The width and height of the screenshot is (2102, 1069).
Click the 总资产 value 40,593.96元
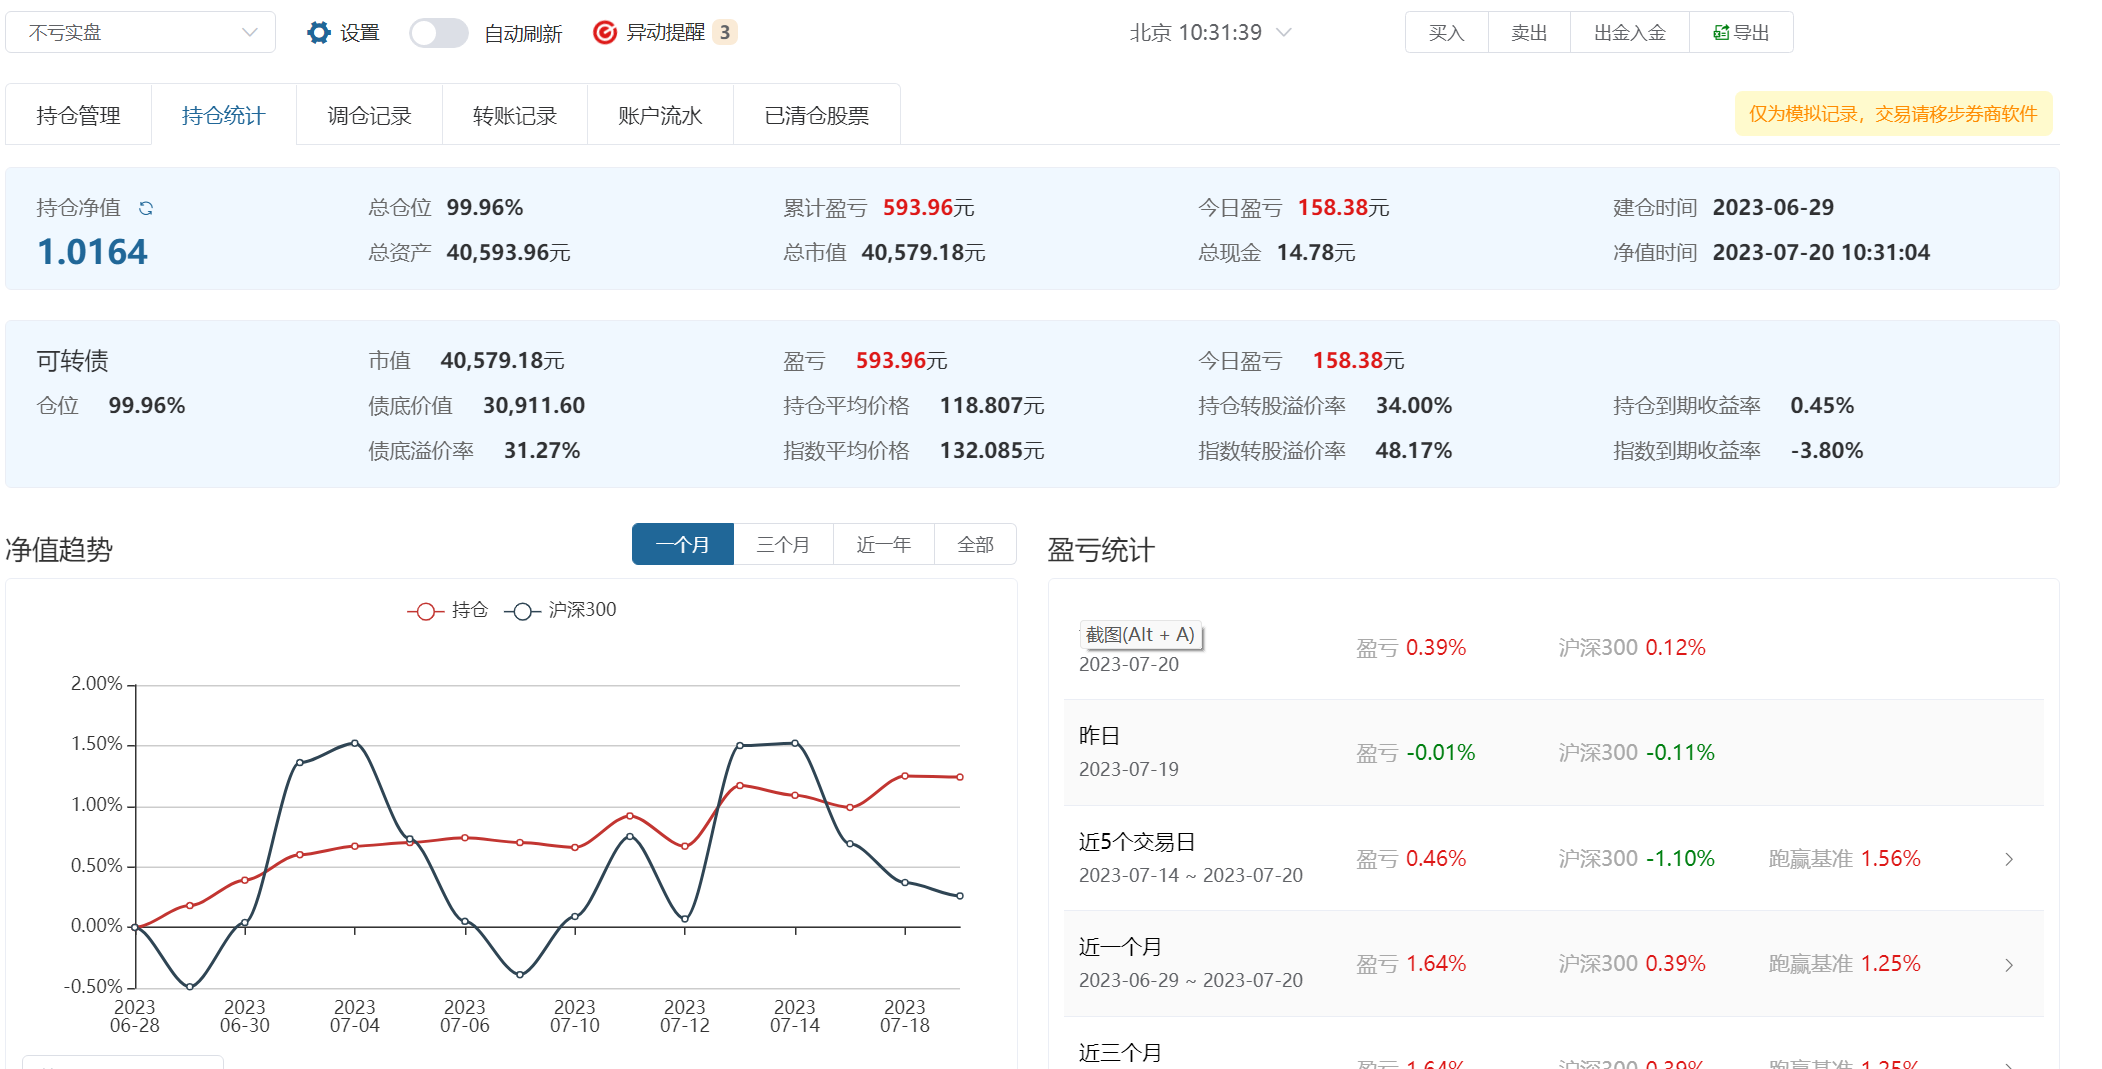point(508,253)
